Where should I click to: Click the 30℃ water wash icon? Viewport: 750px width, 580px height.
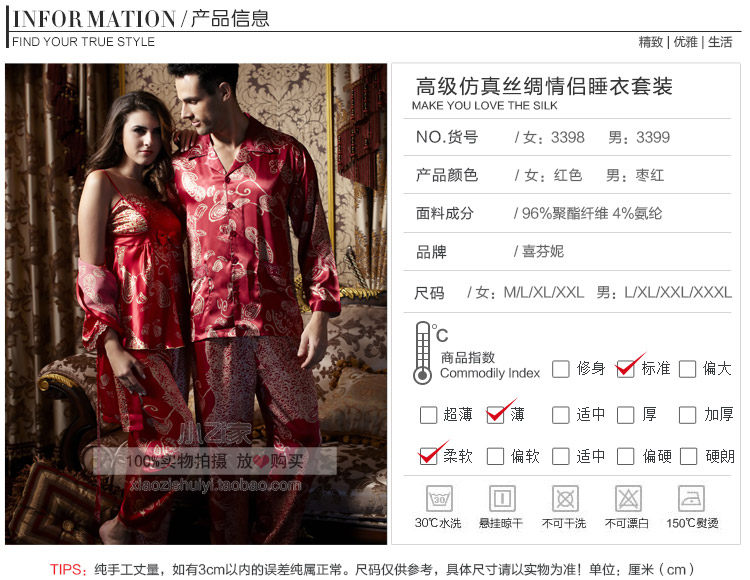439,499
